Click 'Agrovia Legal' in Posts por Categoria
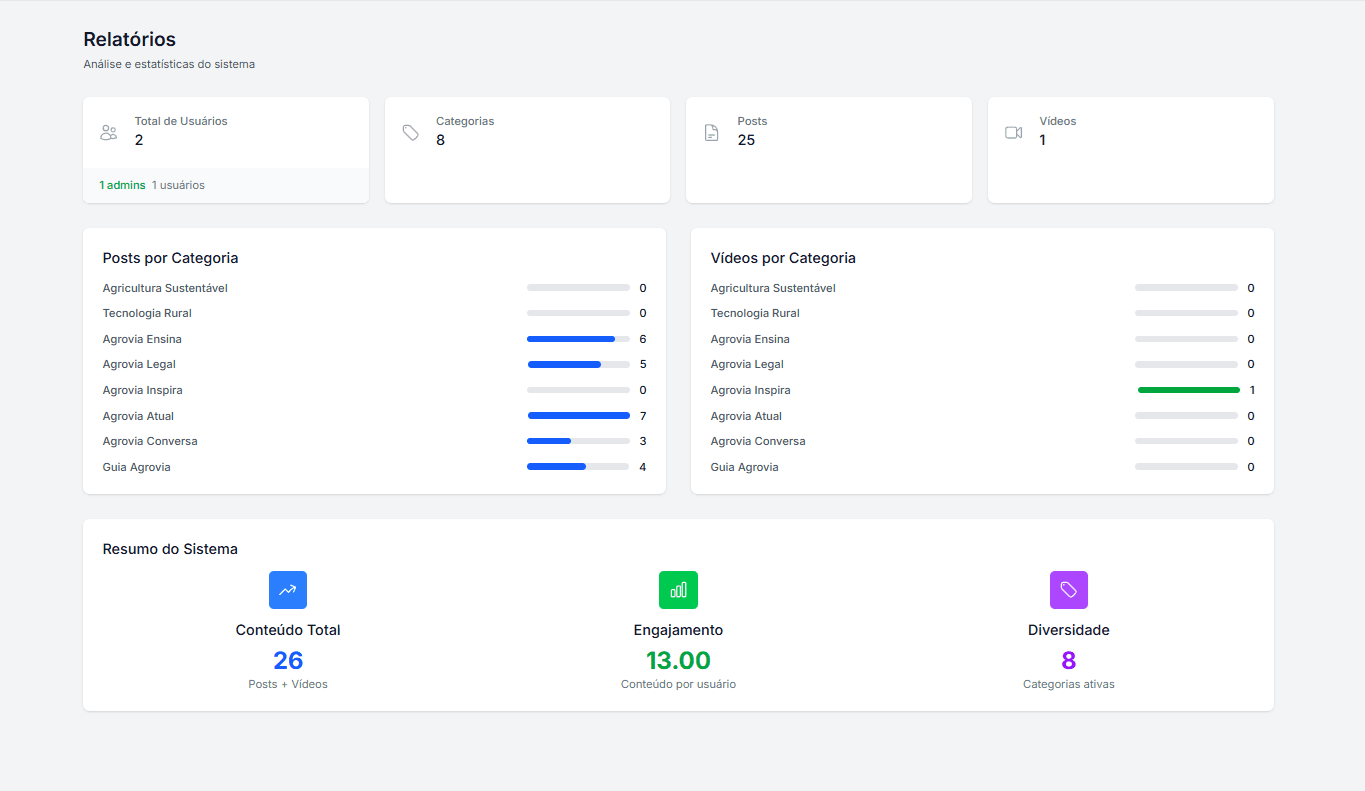The image size is (1365, 791). pyautogui.click(x=139, y=364)
